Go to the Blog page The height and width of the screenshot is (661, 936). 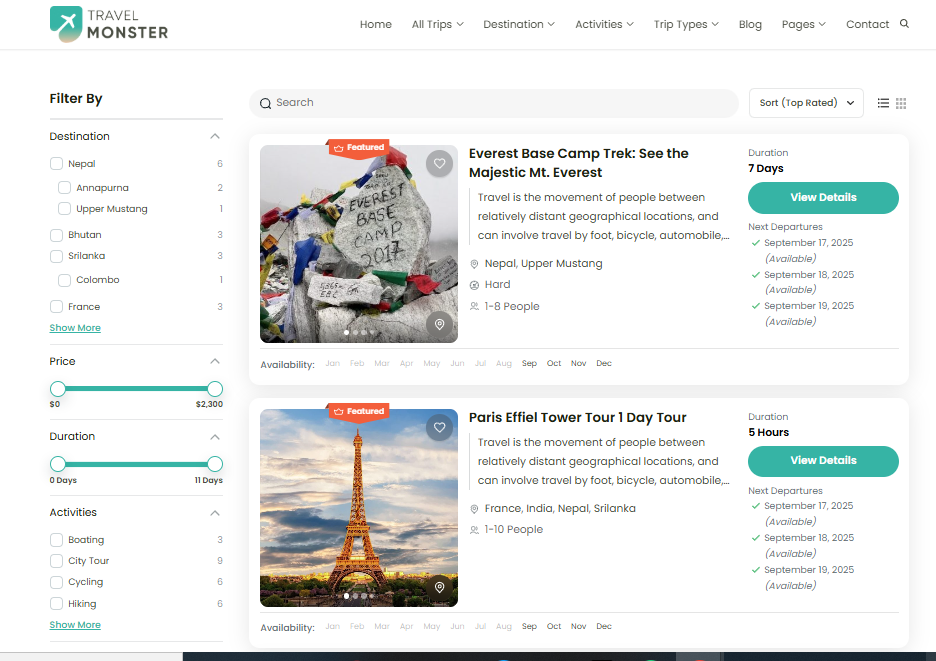pos(750,24)
